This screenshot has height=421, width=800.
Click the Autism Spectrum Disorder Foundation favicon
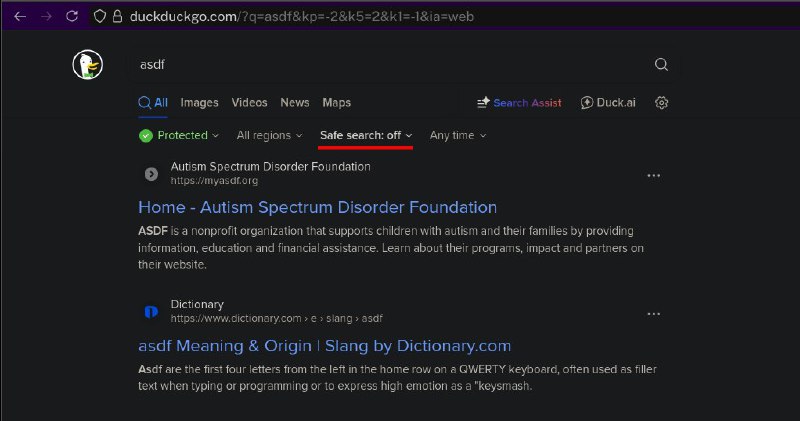pos(151,174)
